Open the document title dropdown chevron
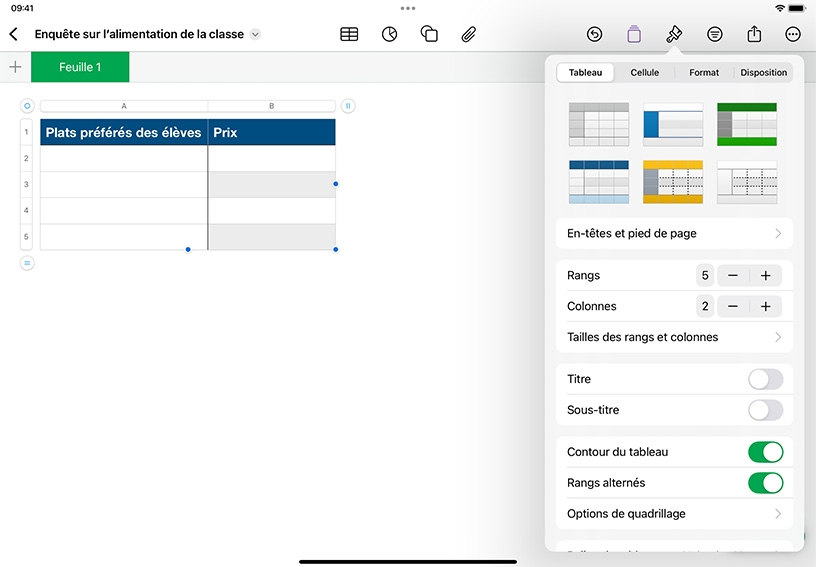 pos(255,34)
